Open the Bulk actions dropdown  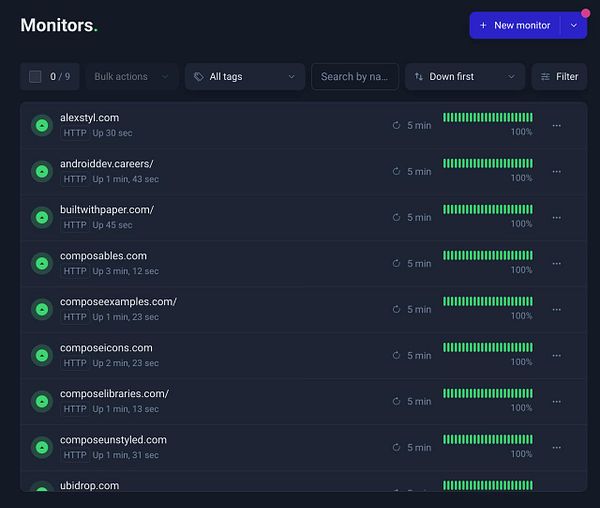pyautogui.click(x=132, y=77)
